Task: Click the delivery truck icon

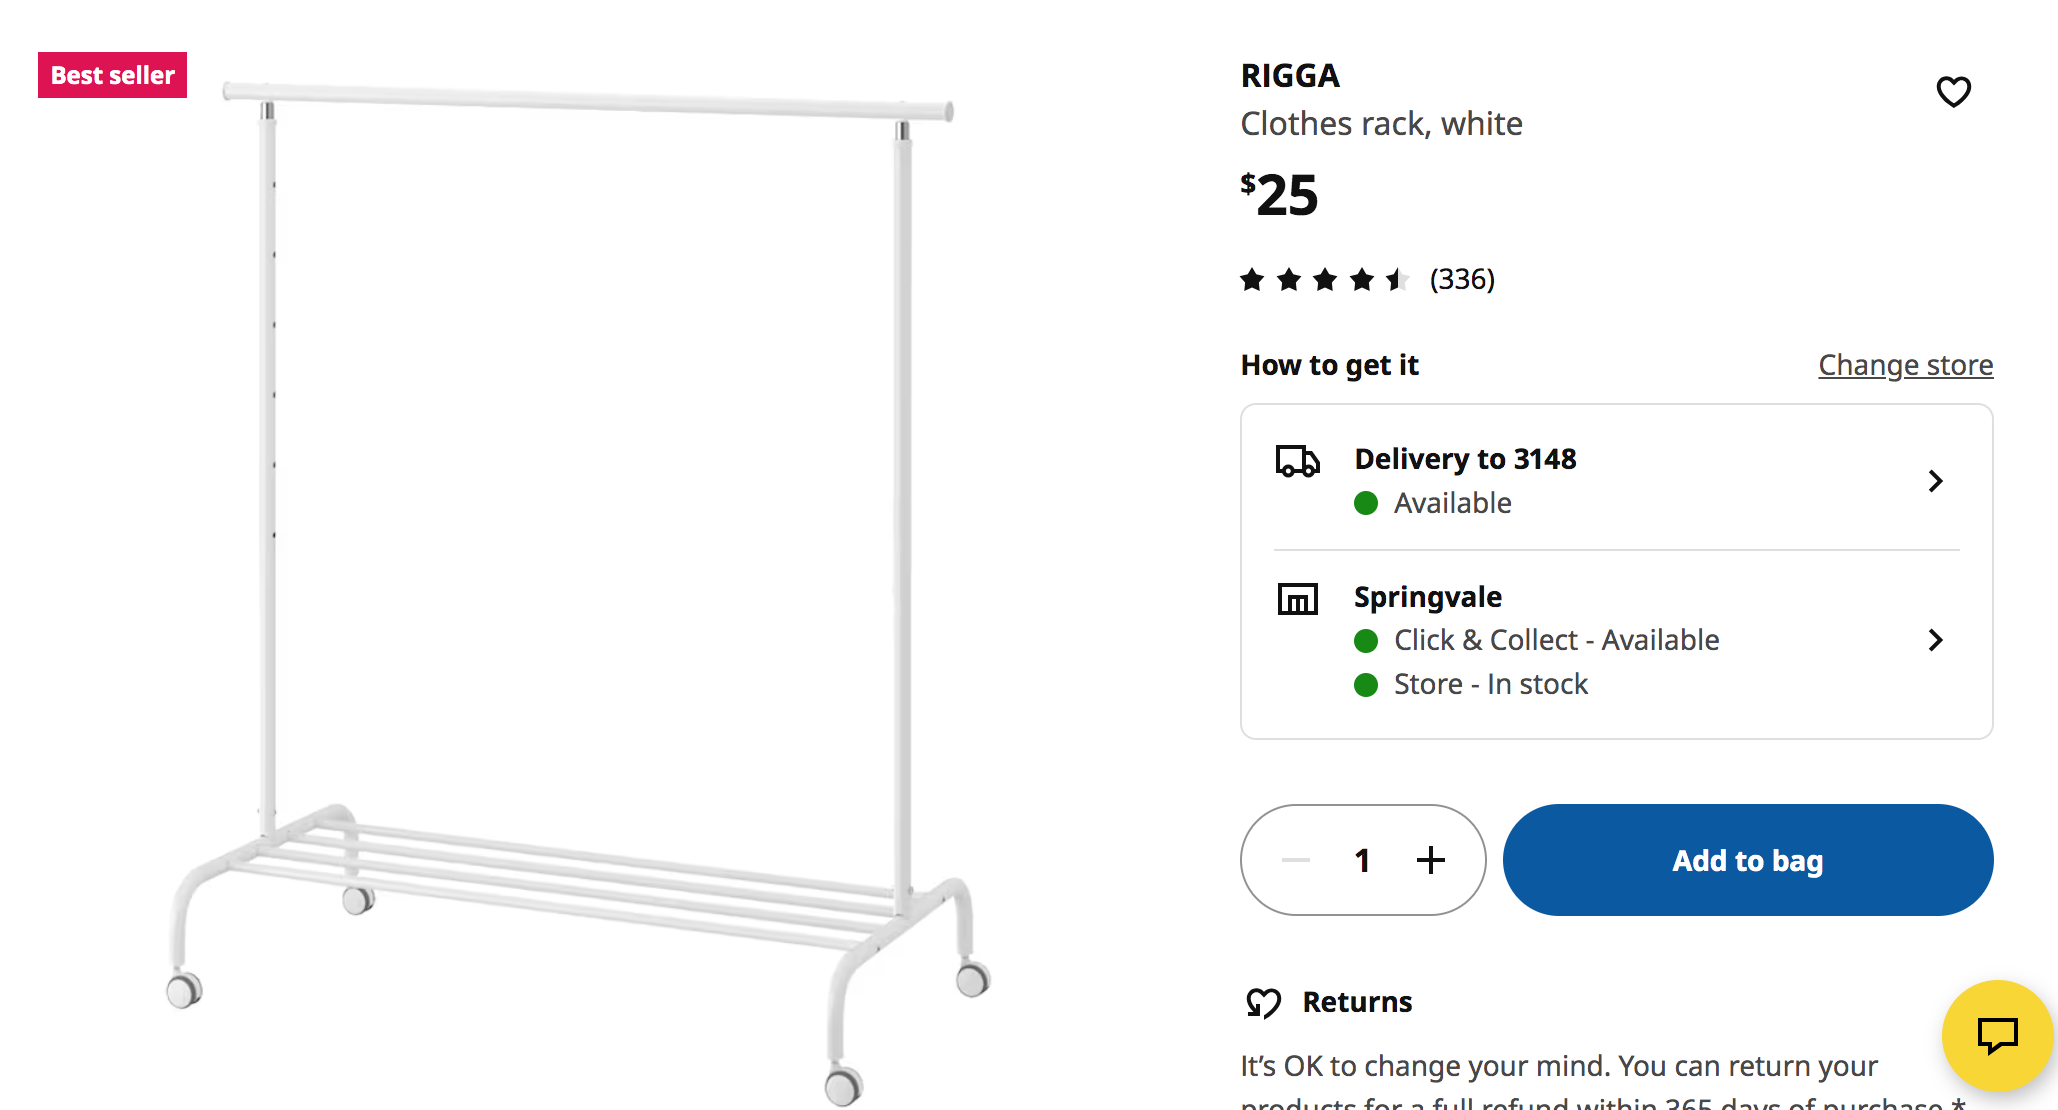Action: coord(1297,462)
